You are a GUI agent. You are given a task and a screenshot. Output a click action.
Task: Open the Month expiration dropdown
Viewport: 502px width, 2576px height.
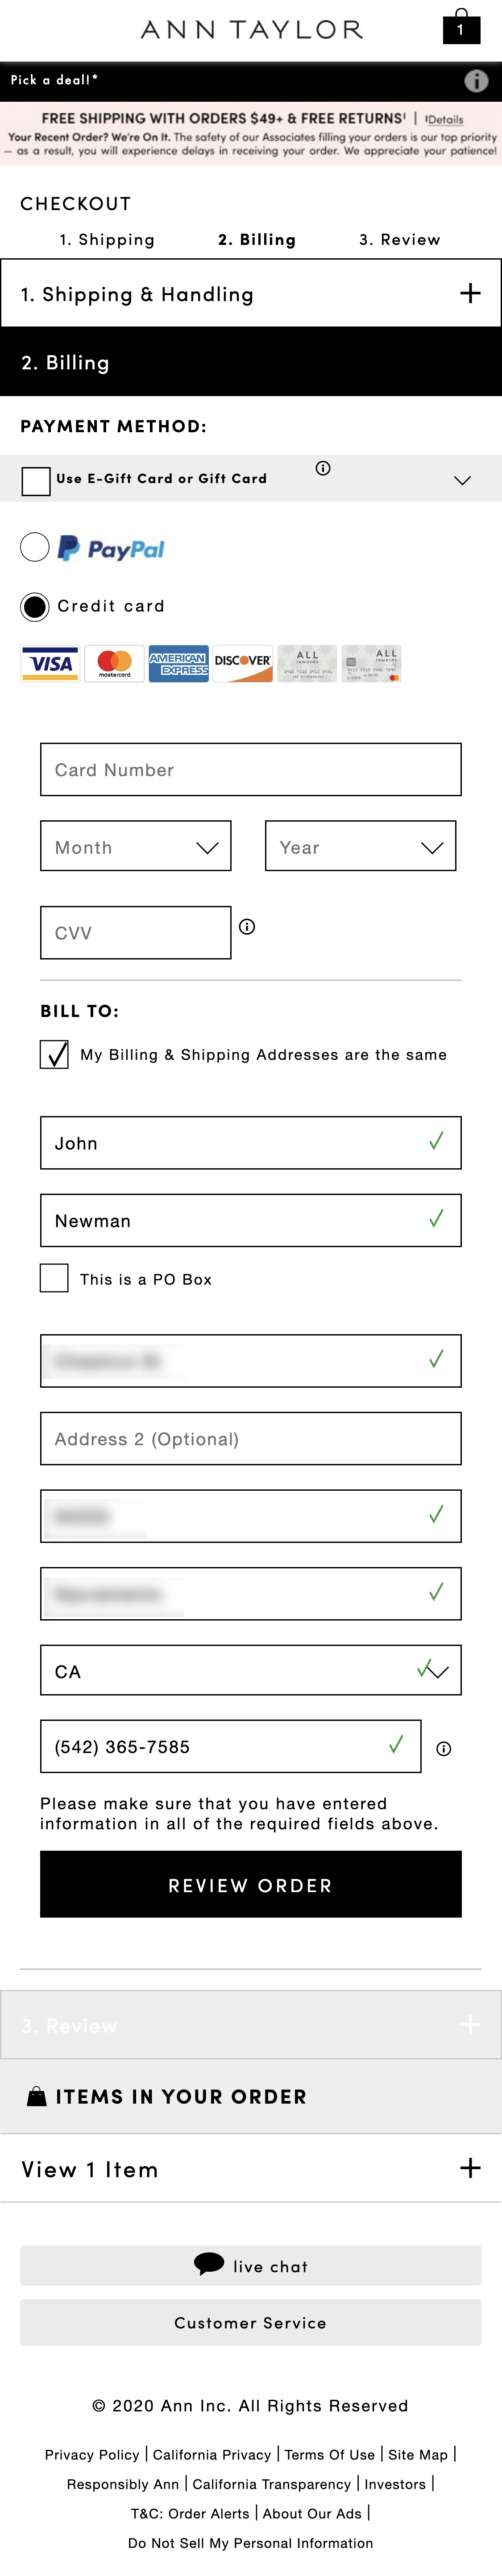coord(136,846)
